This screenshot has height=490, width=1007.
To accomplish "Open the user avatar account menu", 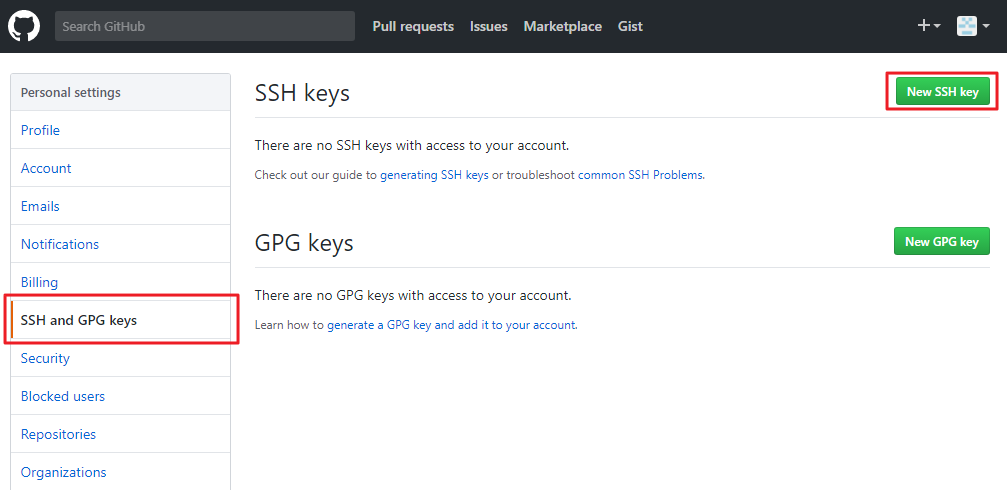I will (972, 26).
